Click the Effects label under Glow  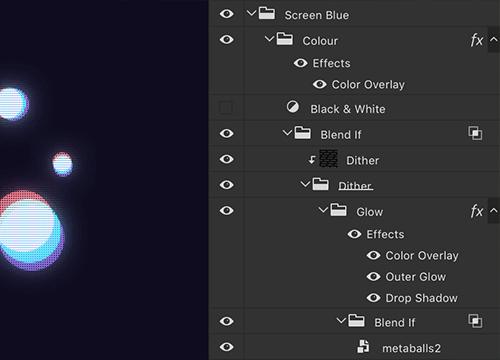385,234
